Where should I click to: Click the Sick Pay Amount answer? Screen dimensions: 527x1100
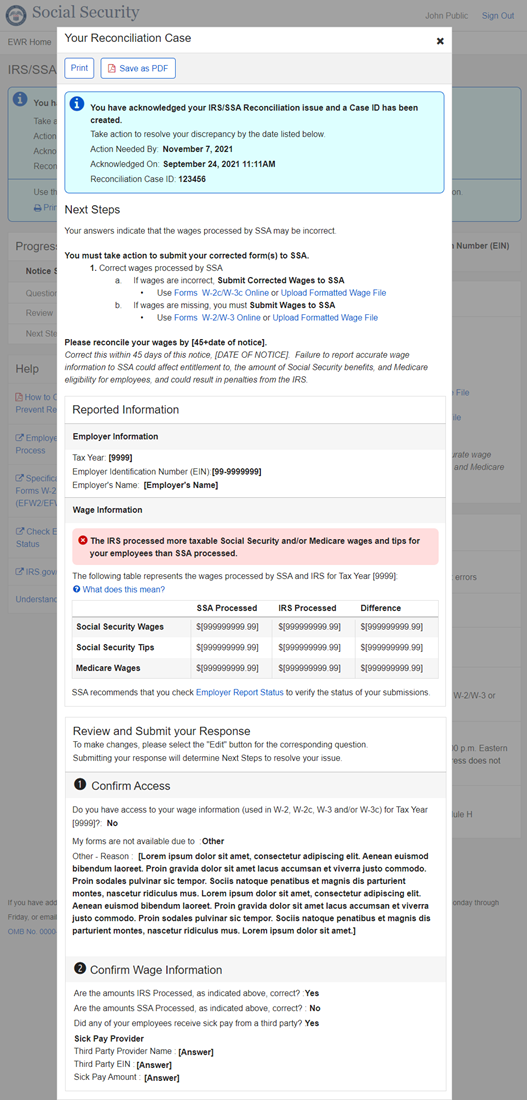pos(161,1078)
